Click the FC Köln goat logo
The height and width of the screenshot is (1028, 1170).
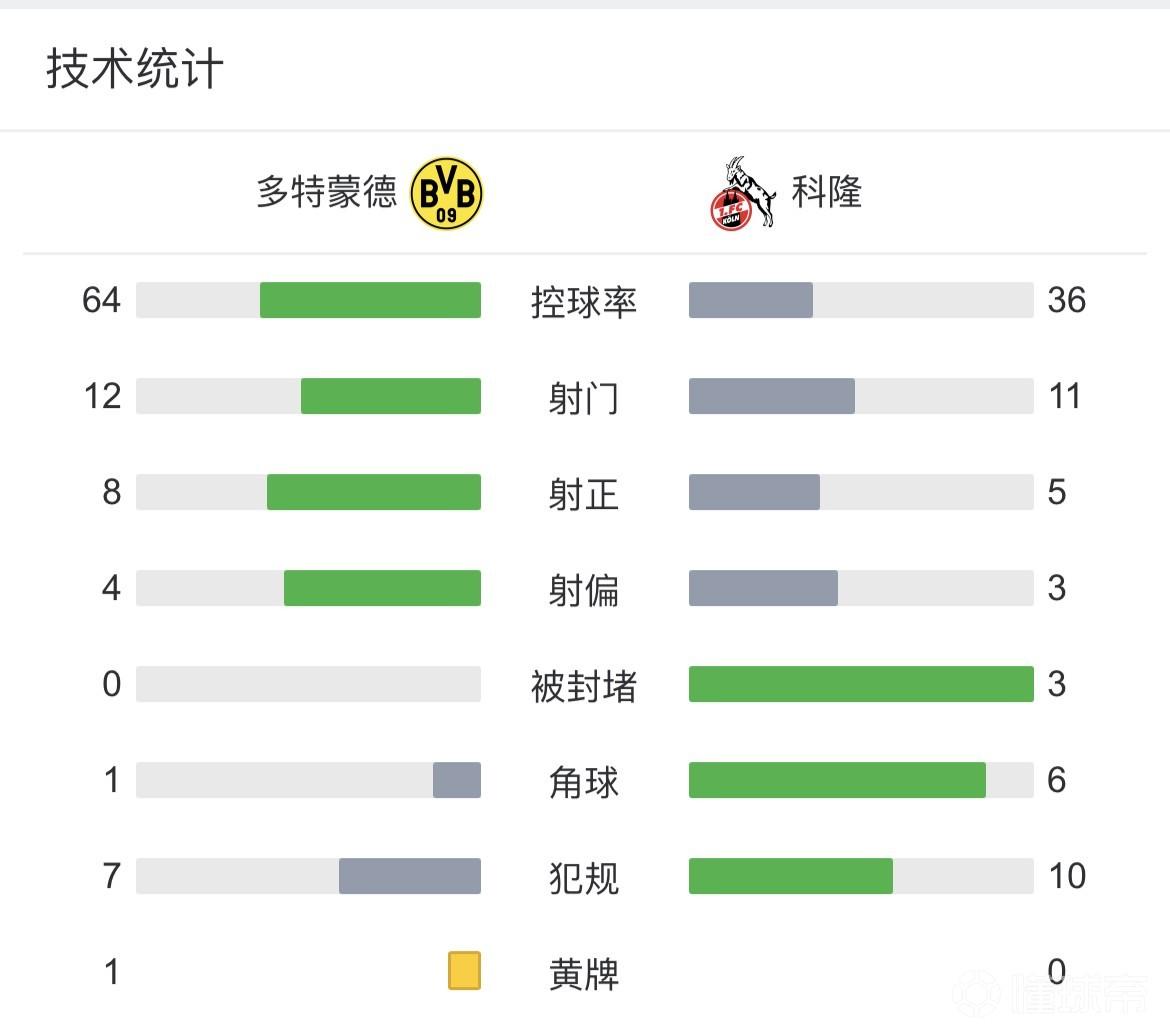(741, 194)
